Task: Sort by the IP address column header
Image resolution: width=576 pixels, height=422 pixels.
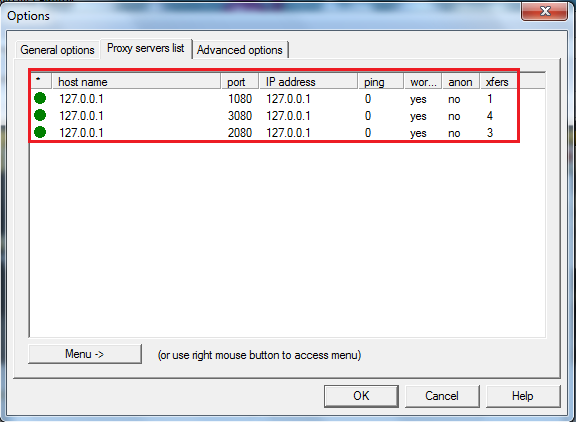Action: (308, 82)
